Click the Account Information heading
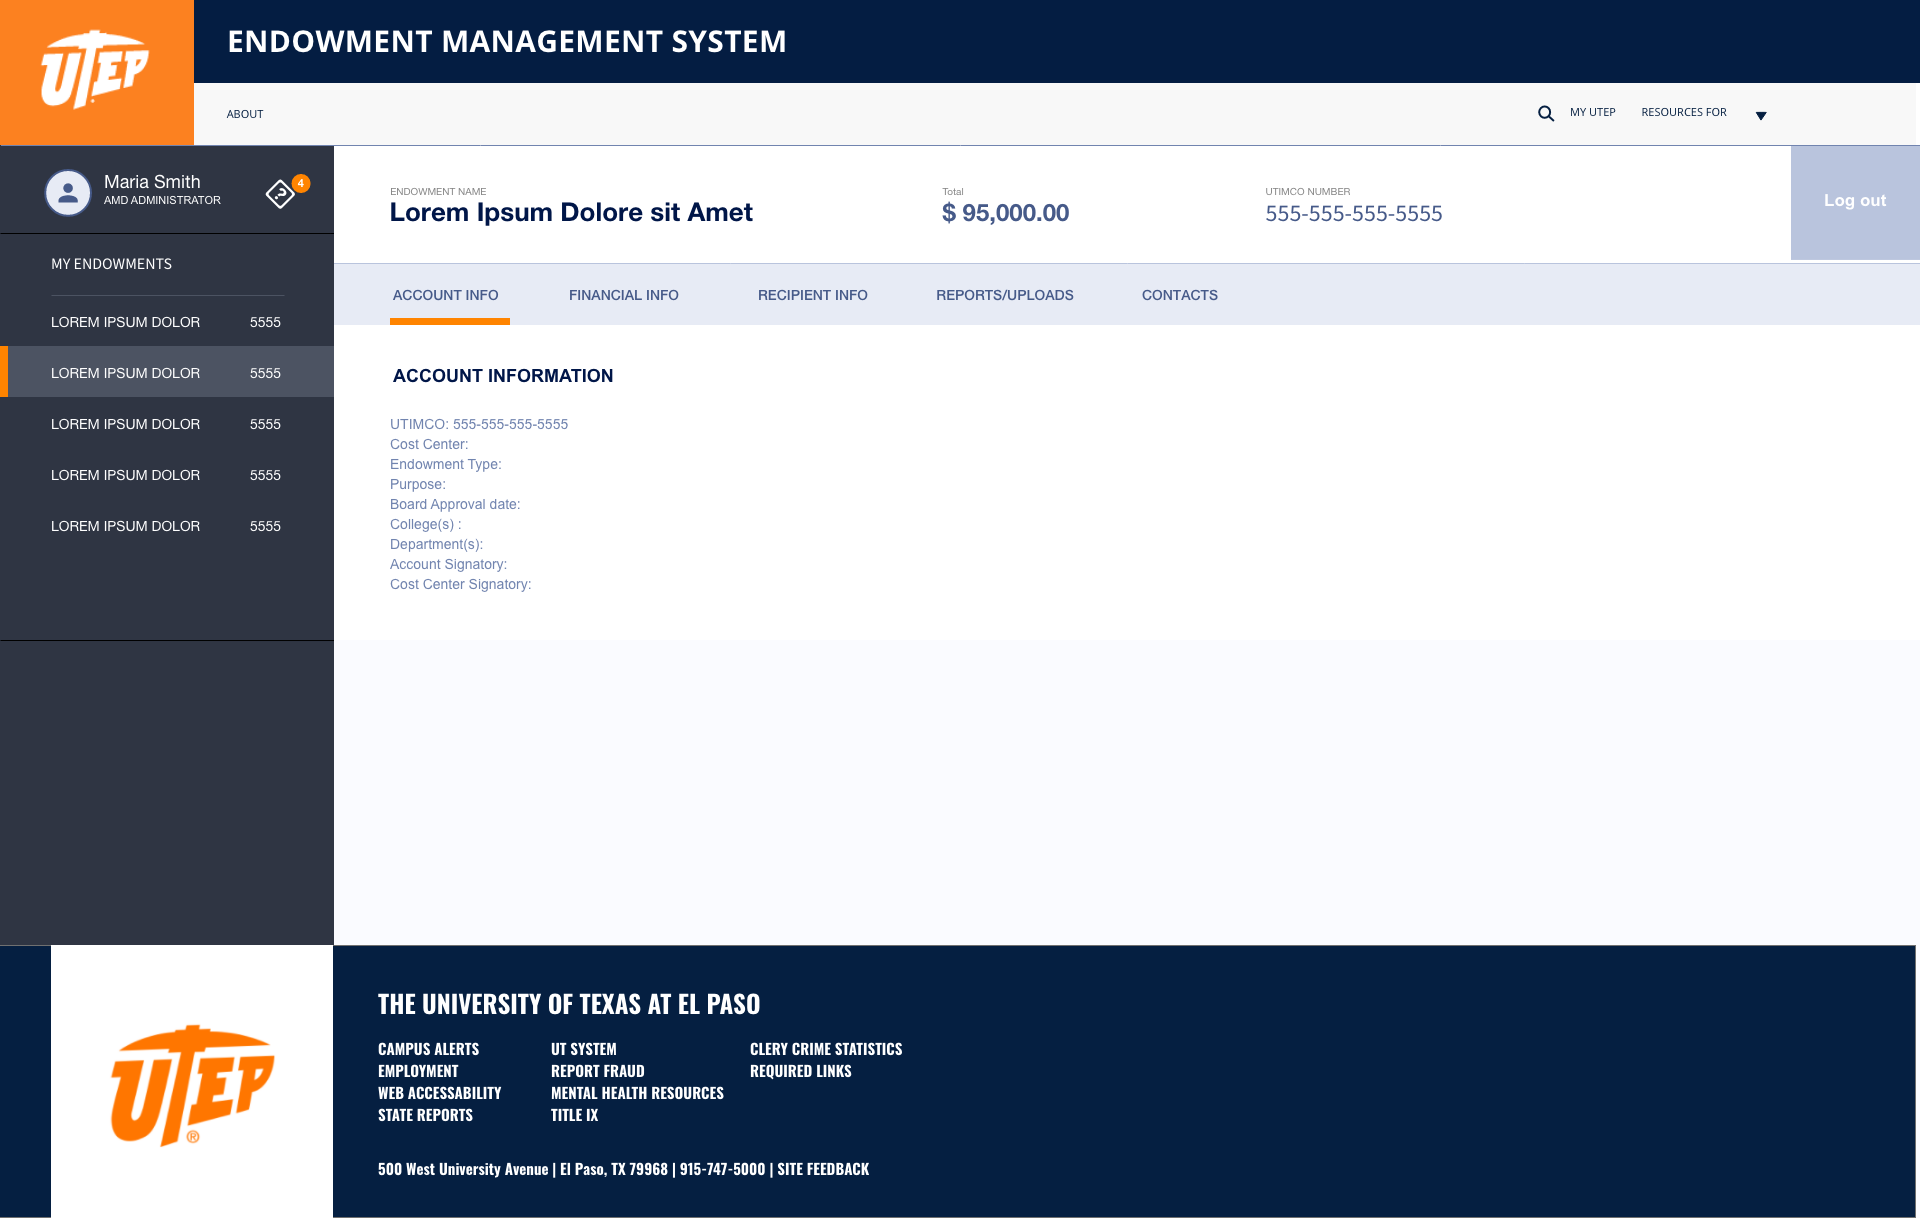This screenshot has width=1920, height=1218. coord(503,376)
